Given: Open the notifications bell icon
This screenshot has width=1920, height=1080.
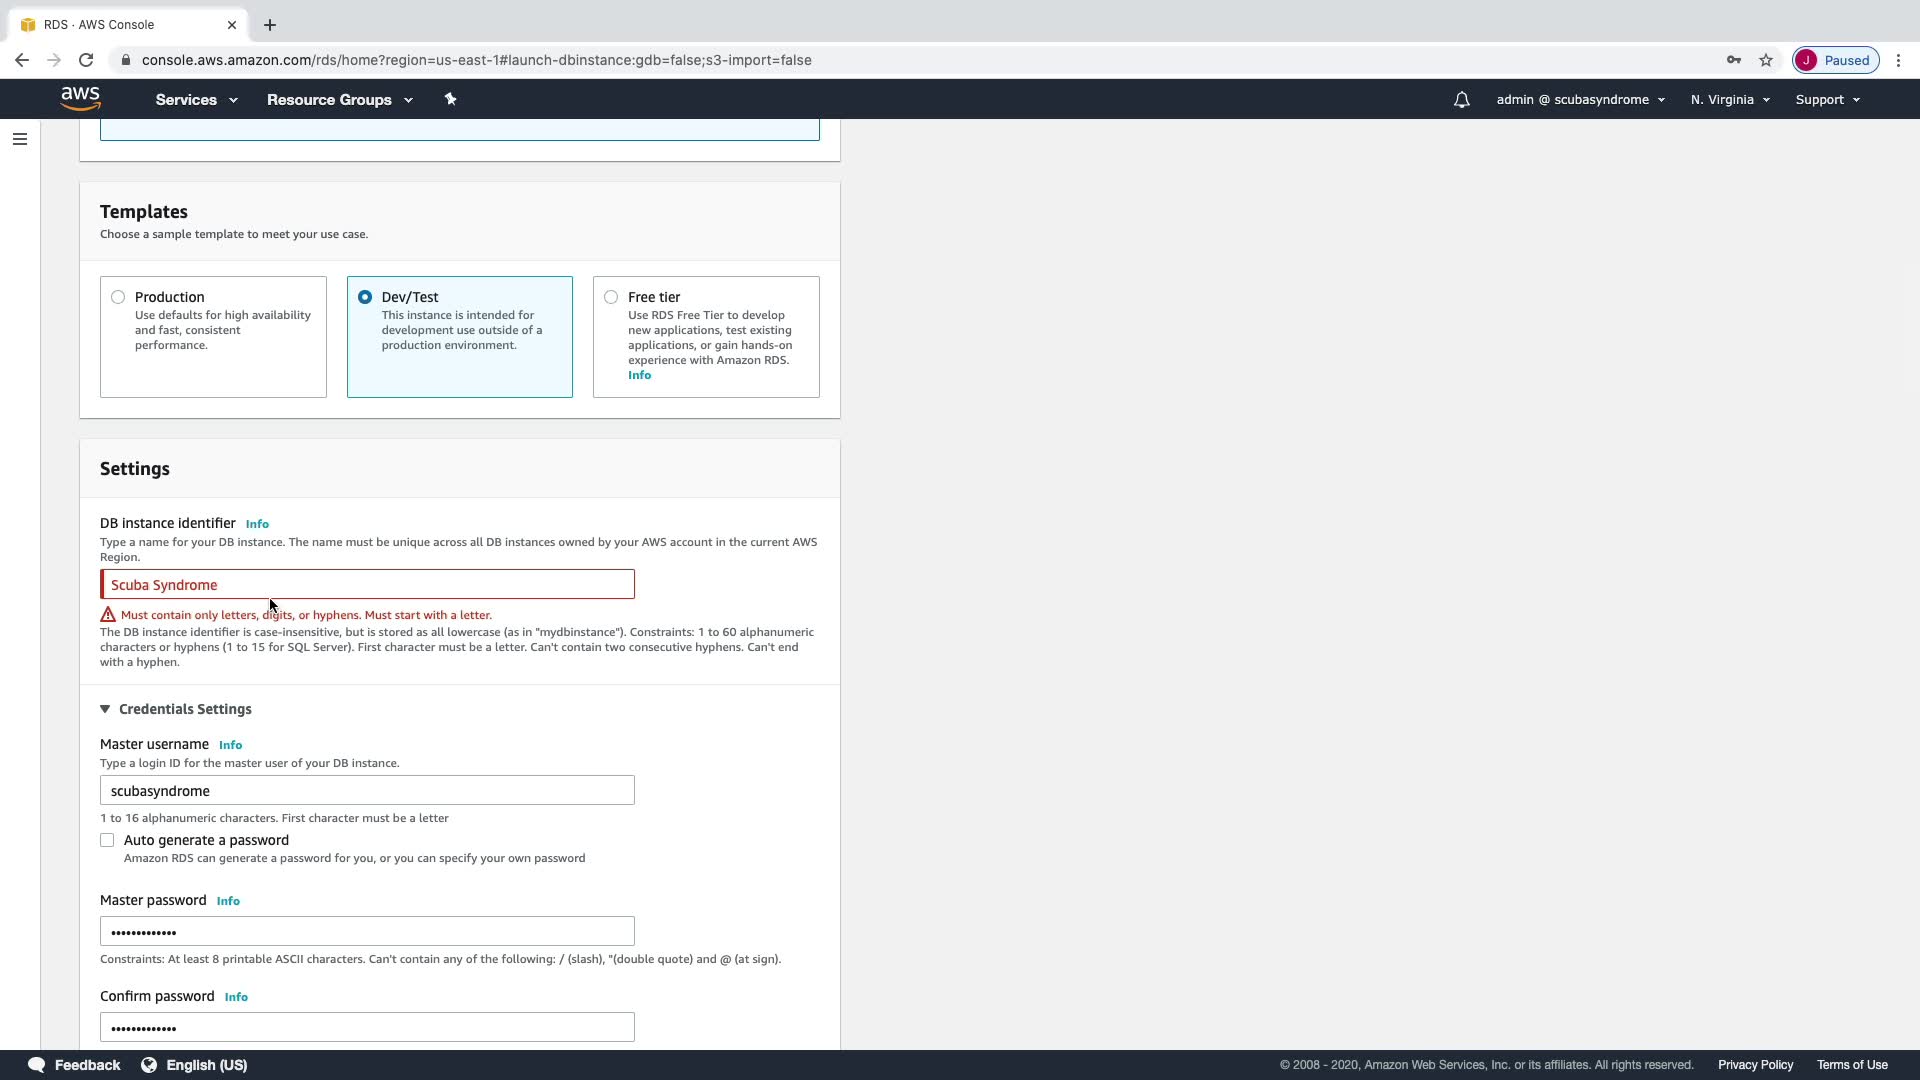Looking at the screenshot, I should (x=1461, y=100).
